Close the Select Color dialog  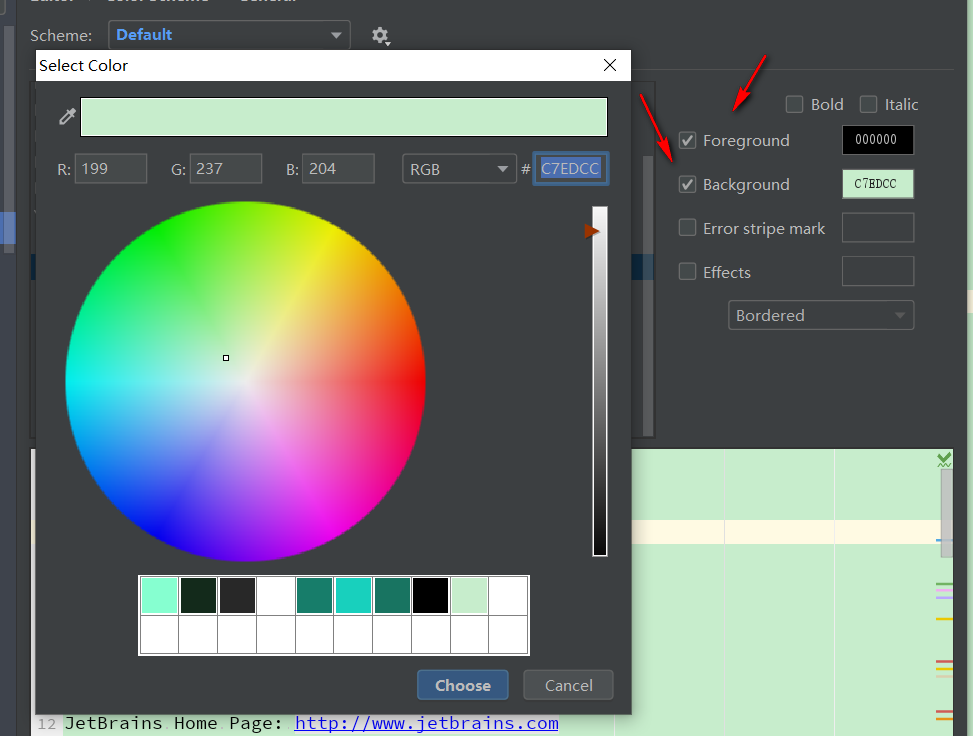click(x=610, y=65)
